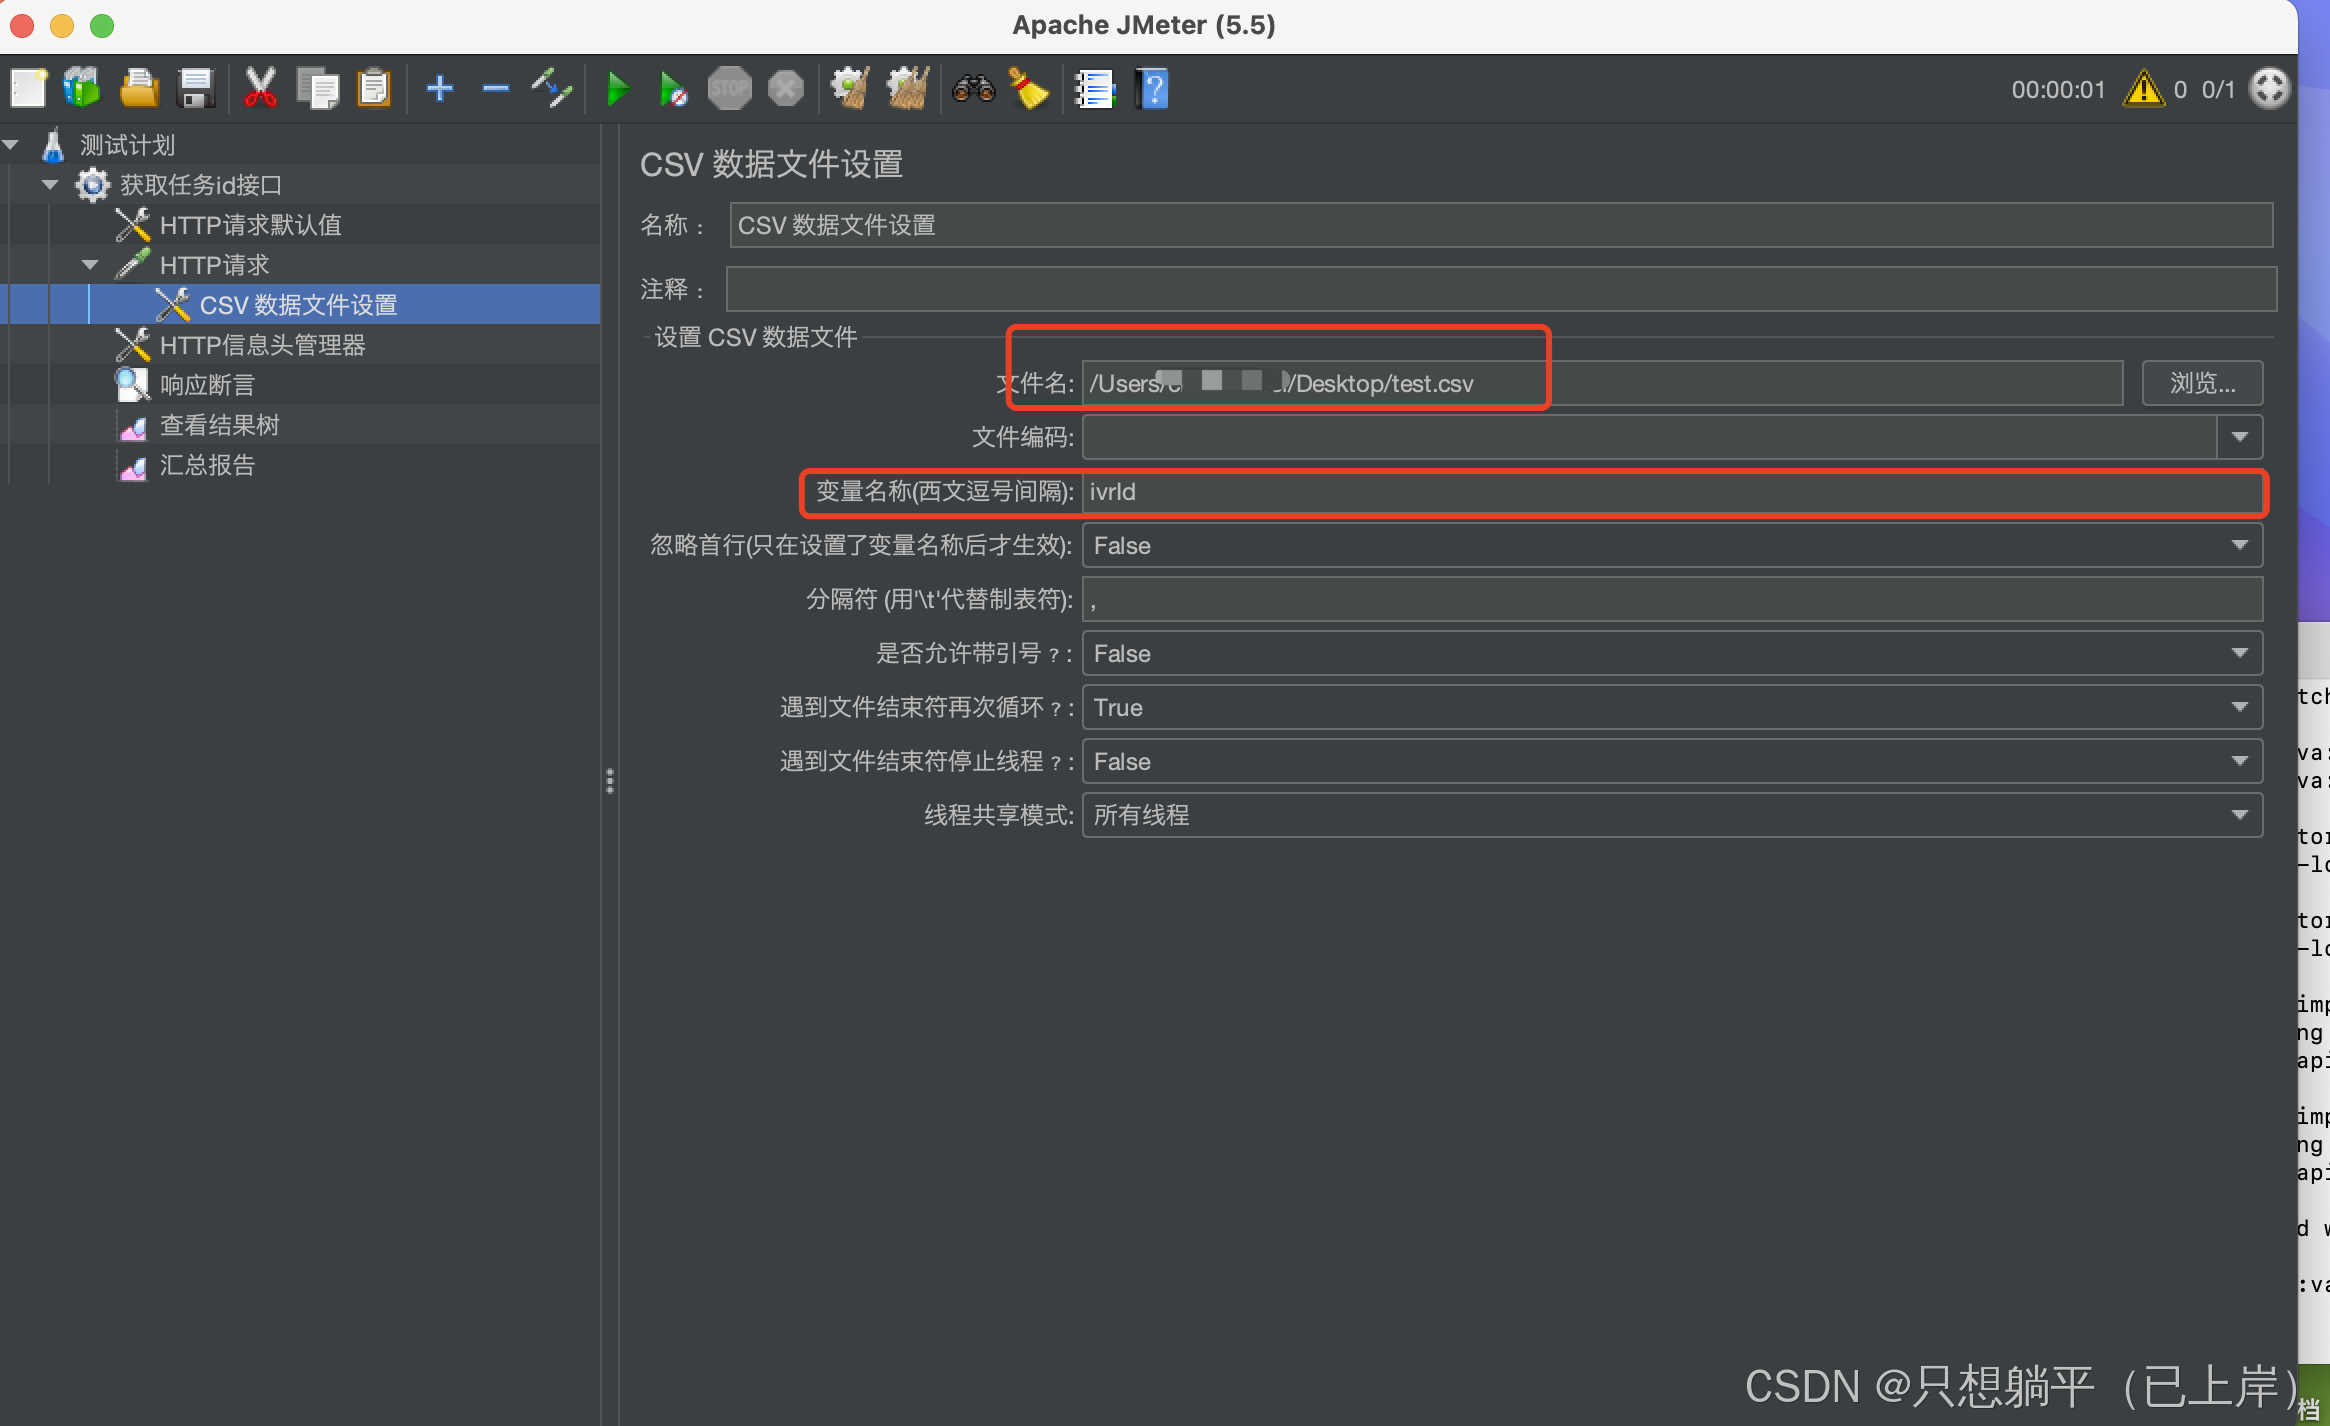Click the scissors Cut icon
2330x1426 pixels.
260,90
